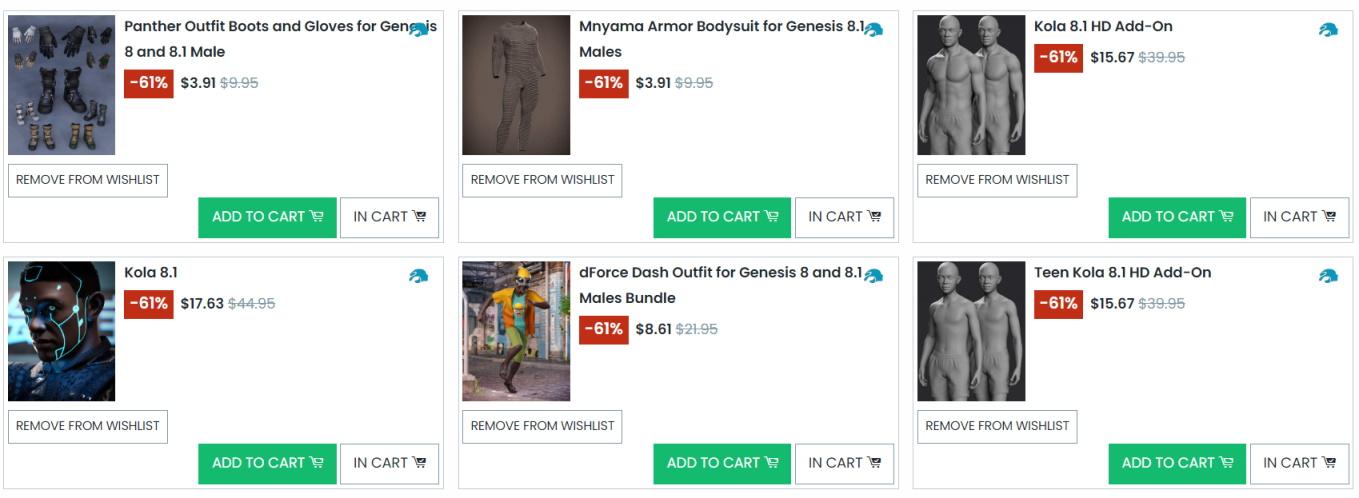Click blue animal icon on dForce Dash Outfit card
The image size is (1359, 498).
click(874, 276)
